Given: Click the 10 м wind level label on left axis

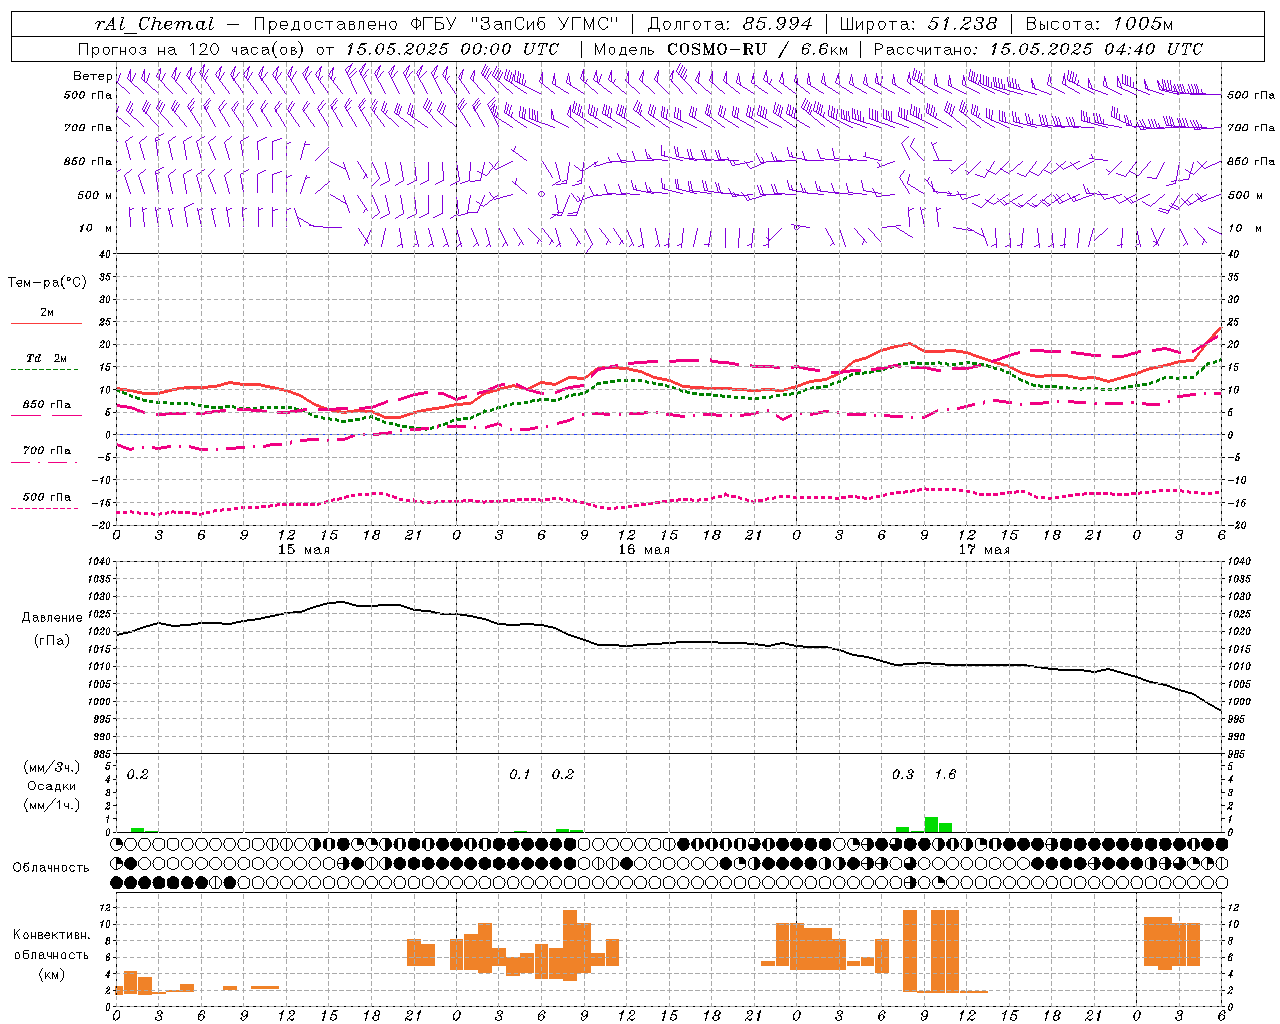Looking at the screenshot, I should pyautogui.click(x=95, y=228).
